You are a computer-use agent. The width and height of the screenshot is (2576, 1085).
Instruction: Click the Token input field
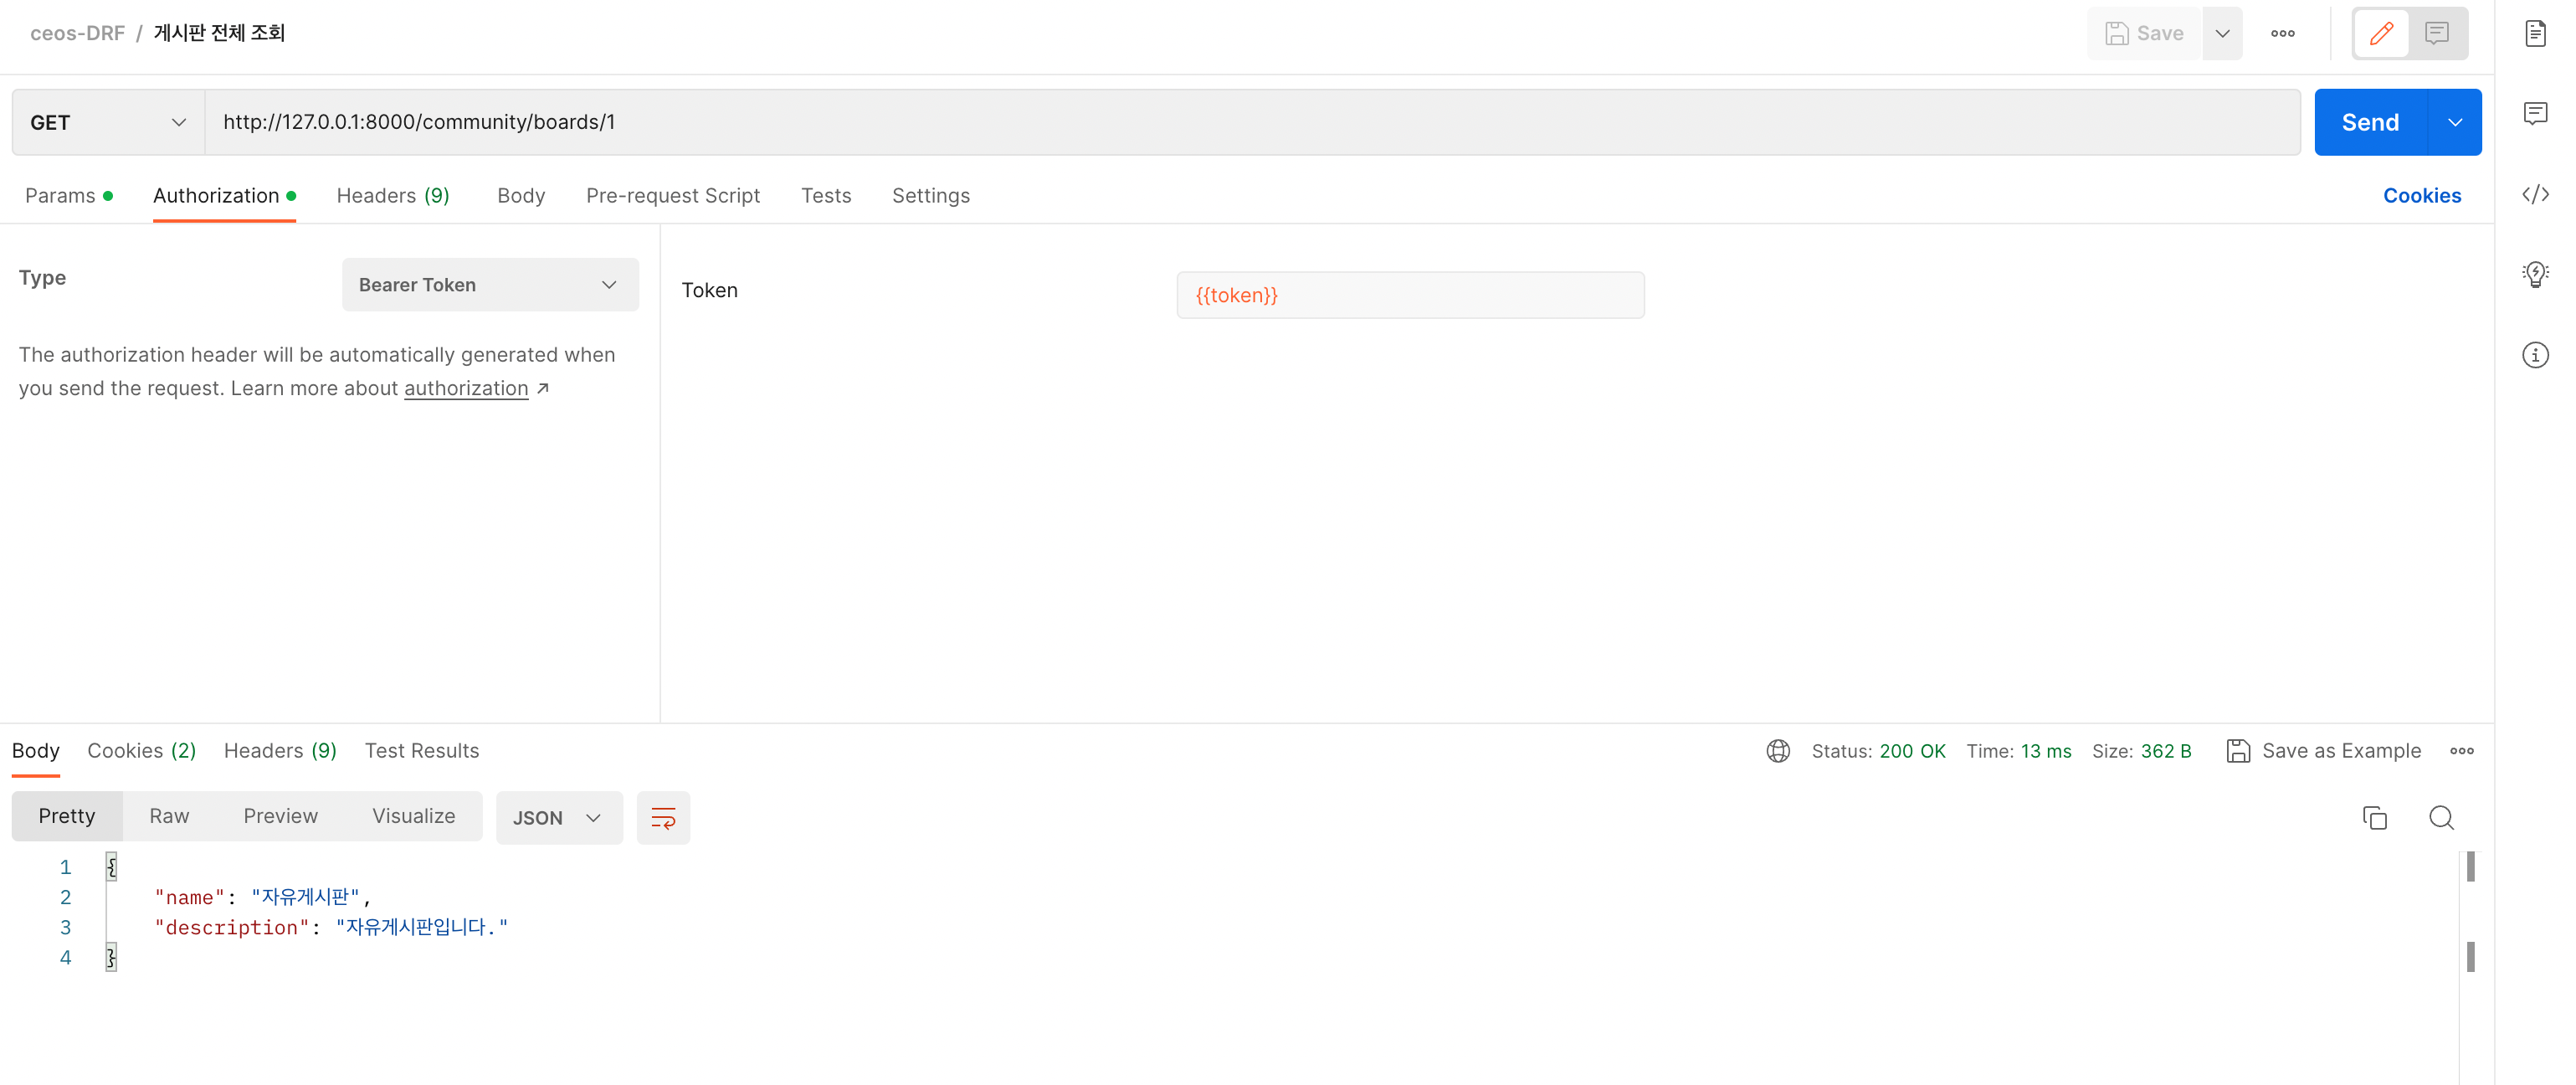tap(1410, 295)
